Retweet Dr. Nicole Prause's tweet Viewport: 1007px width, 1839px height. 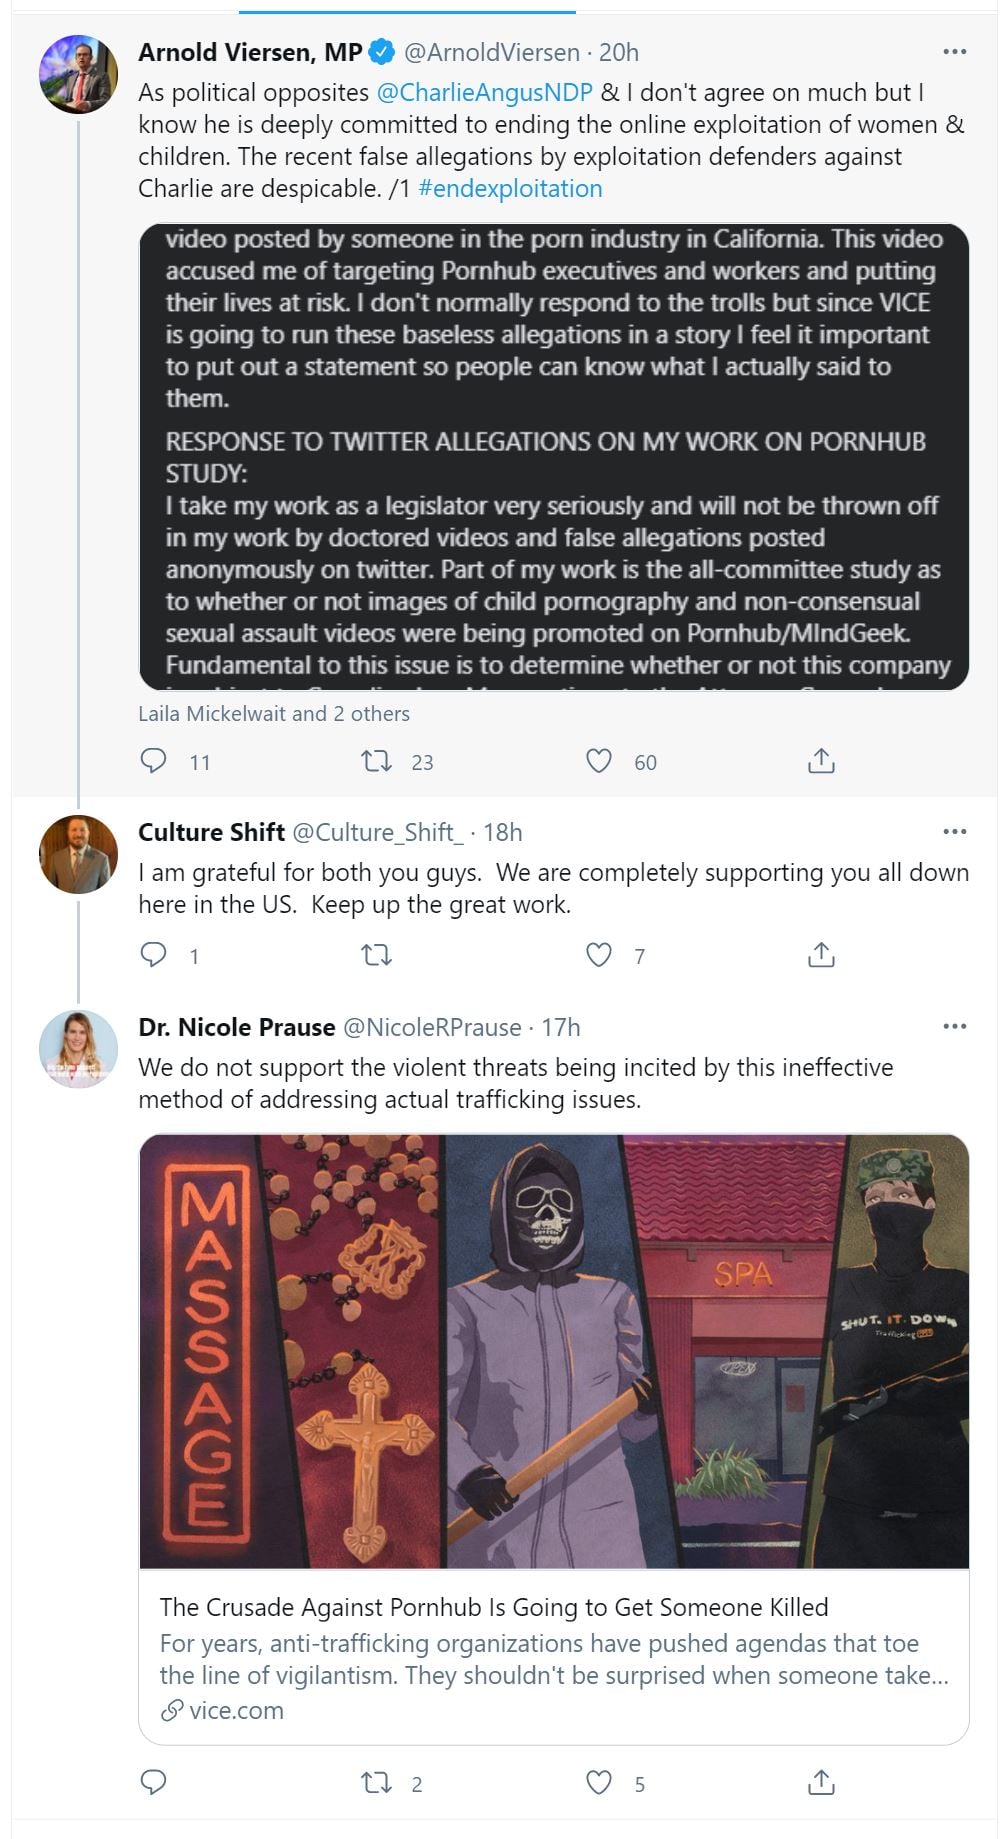click(376, 1782)
